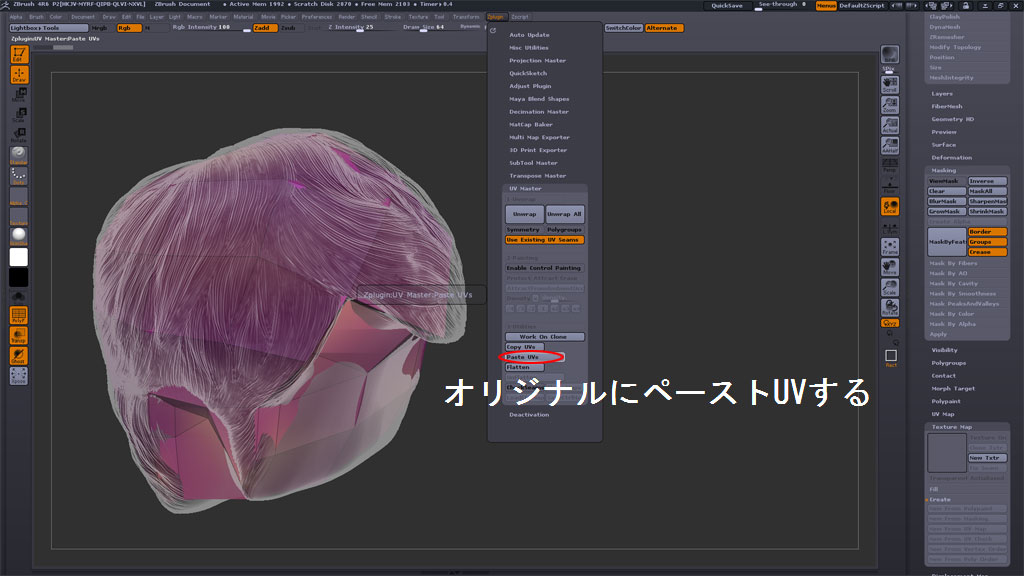This screenshot has height=576, width=1024.
Task: Toggle Rgb paint mode
Action: pos(129,28)
